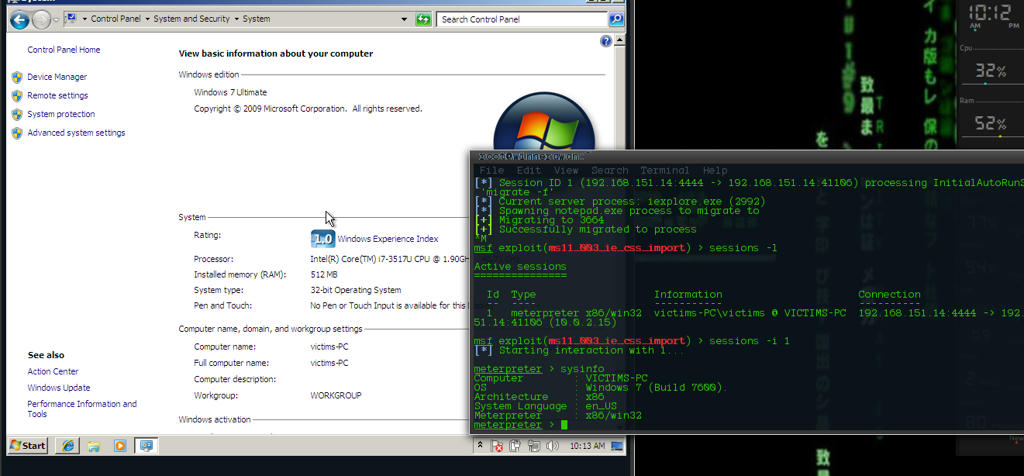
Task: Click the second system tray device icon
Action: [516, 446]
